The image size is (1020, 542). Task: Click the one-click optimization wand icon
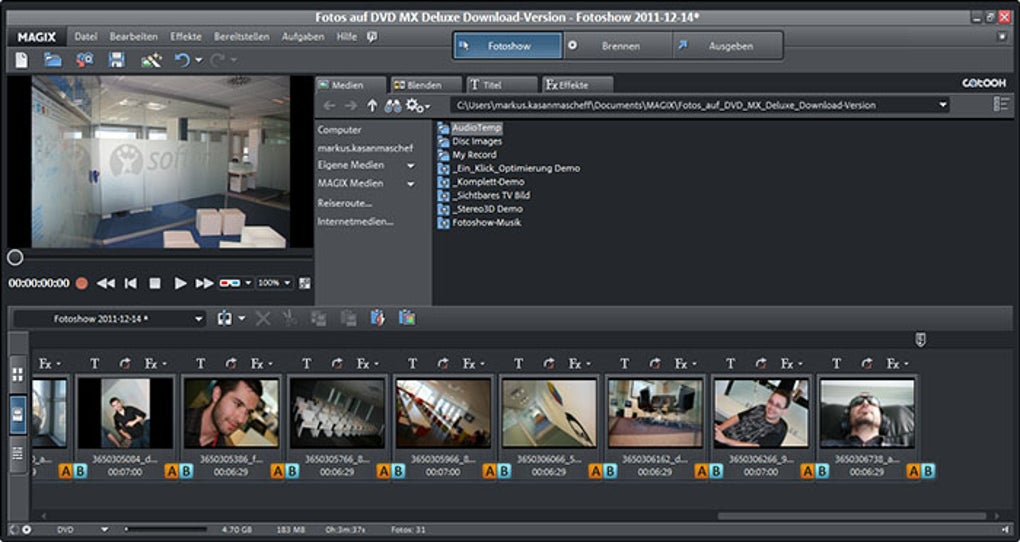pos(151,60)
